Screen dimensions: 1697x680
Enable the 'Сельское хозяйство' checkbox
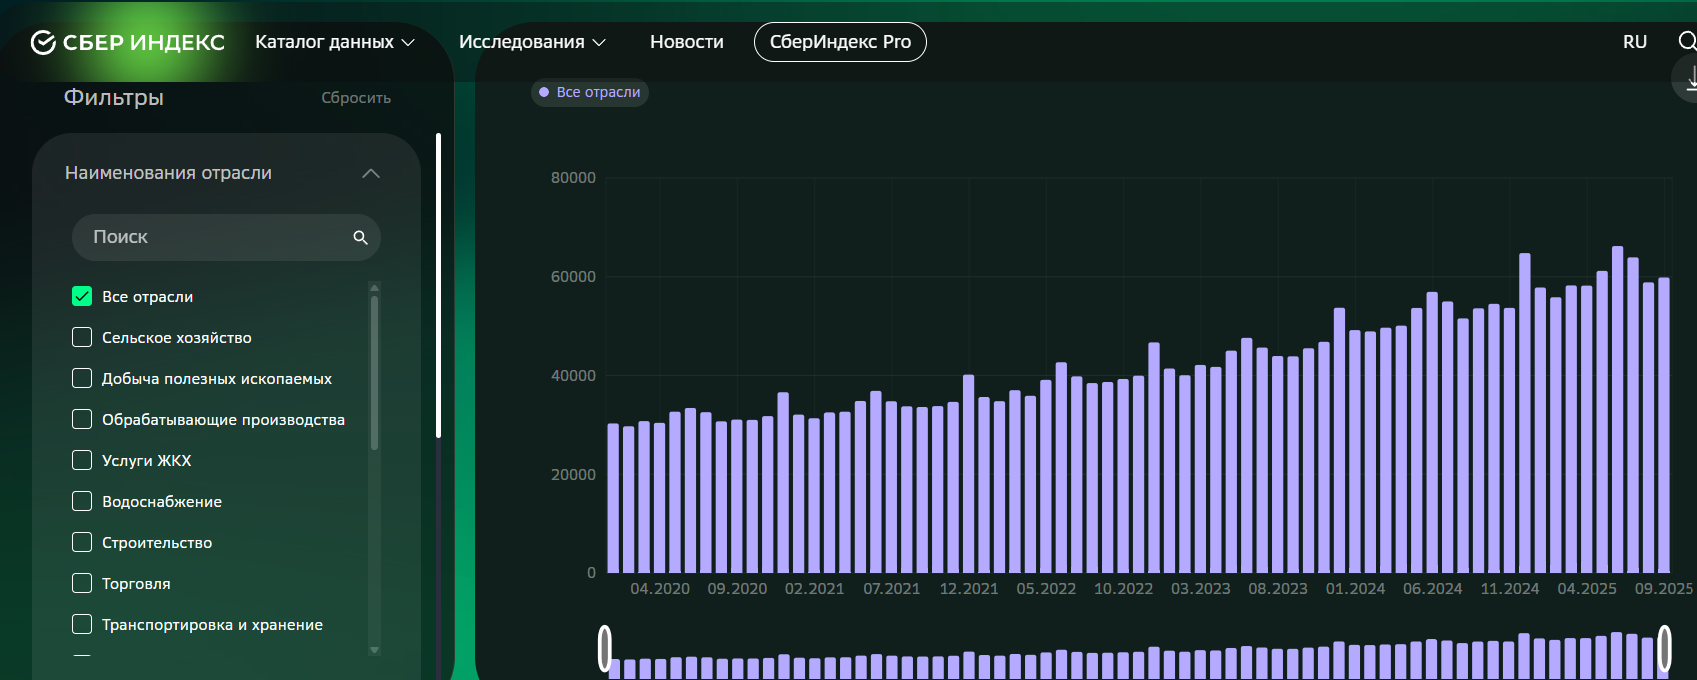82,337
